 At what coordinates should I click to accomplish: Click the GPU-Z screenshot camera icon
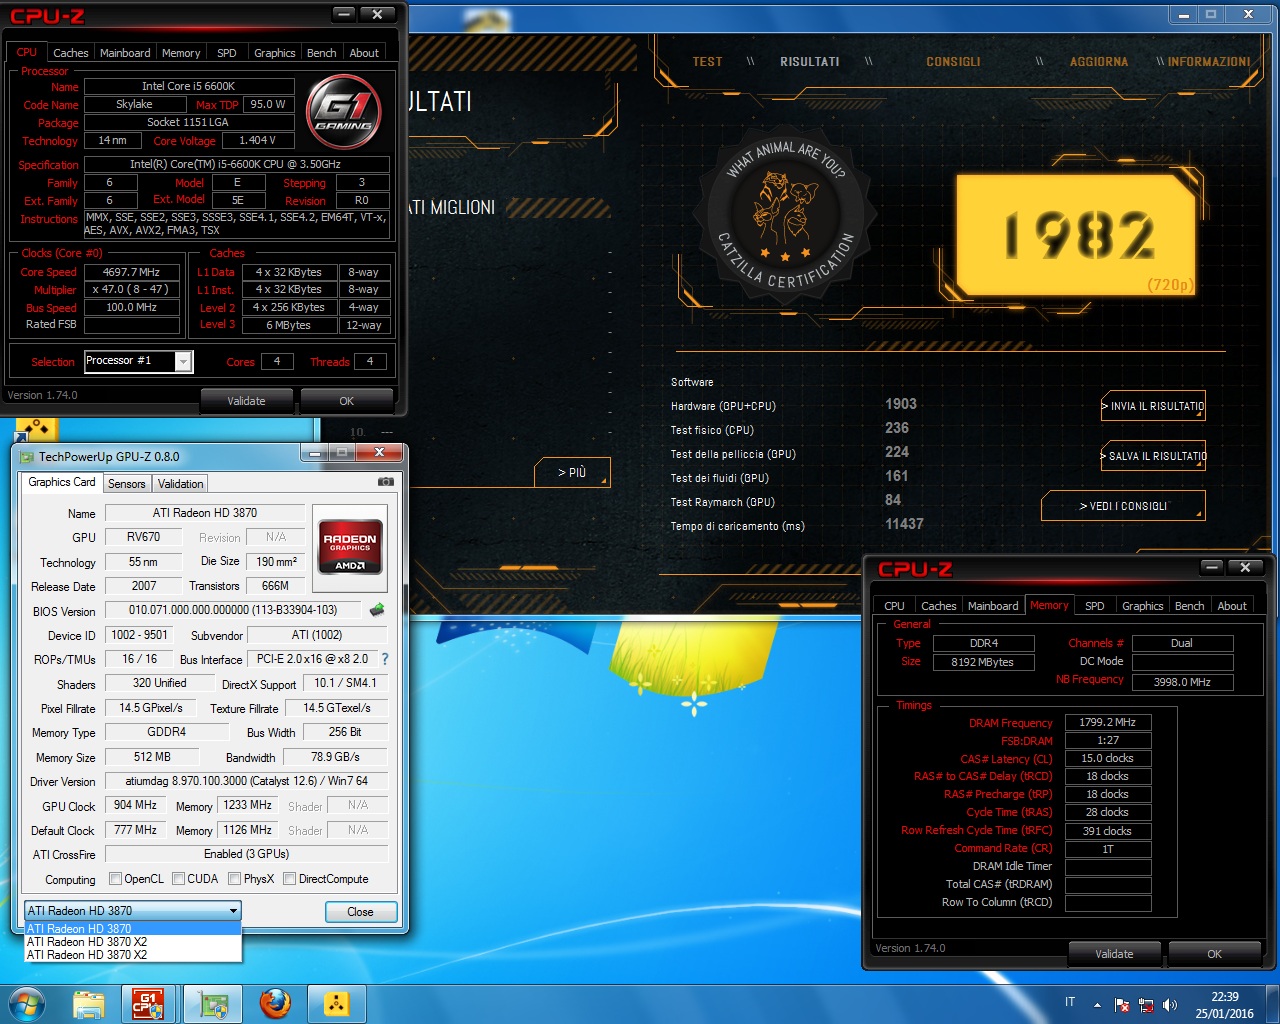point(385,482)
